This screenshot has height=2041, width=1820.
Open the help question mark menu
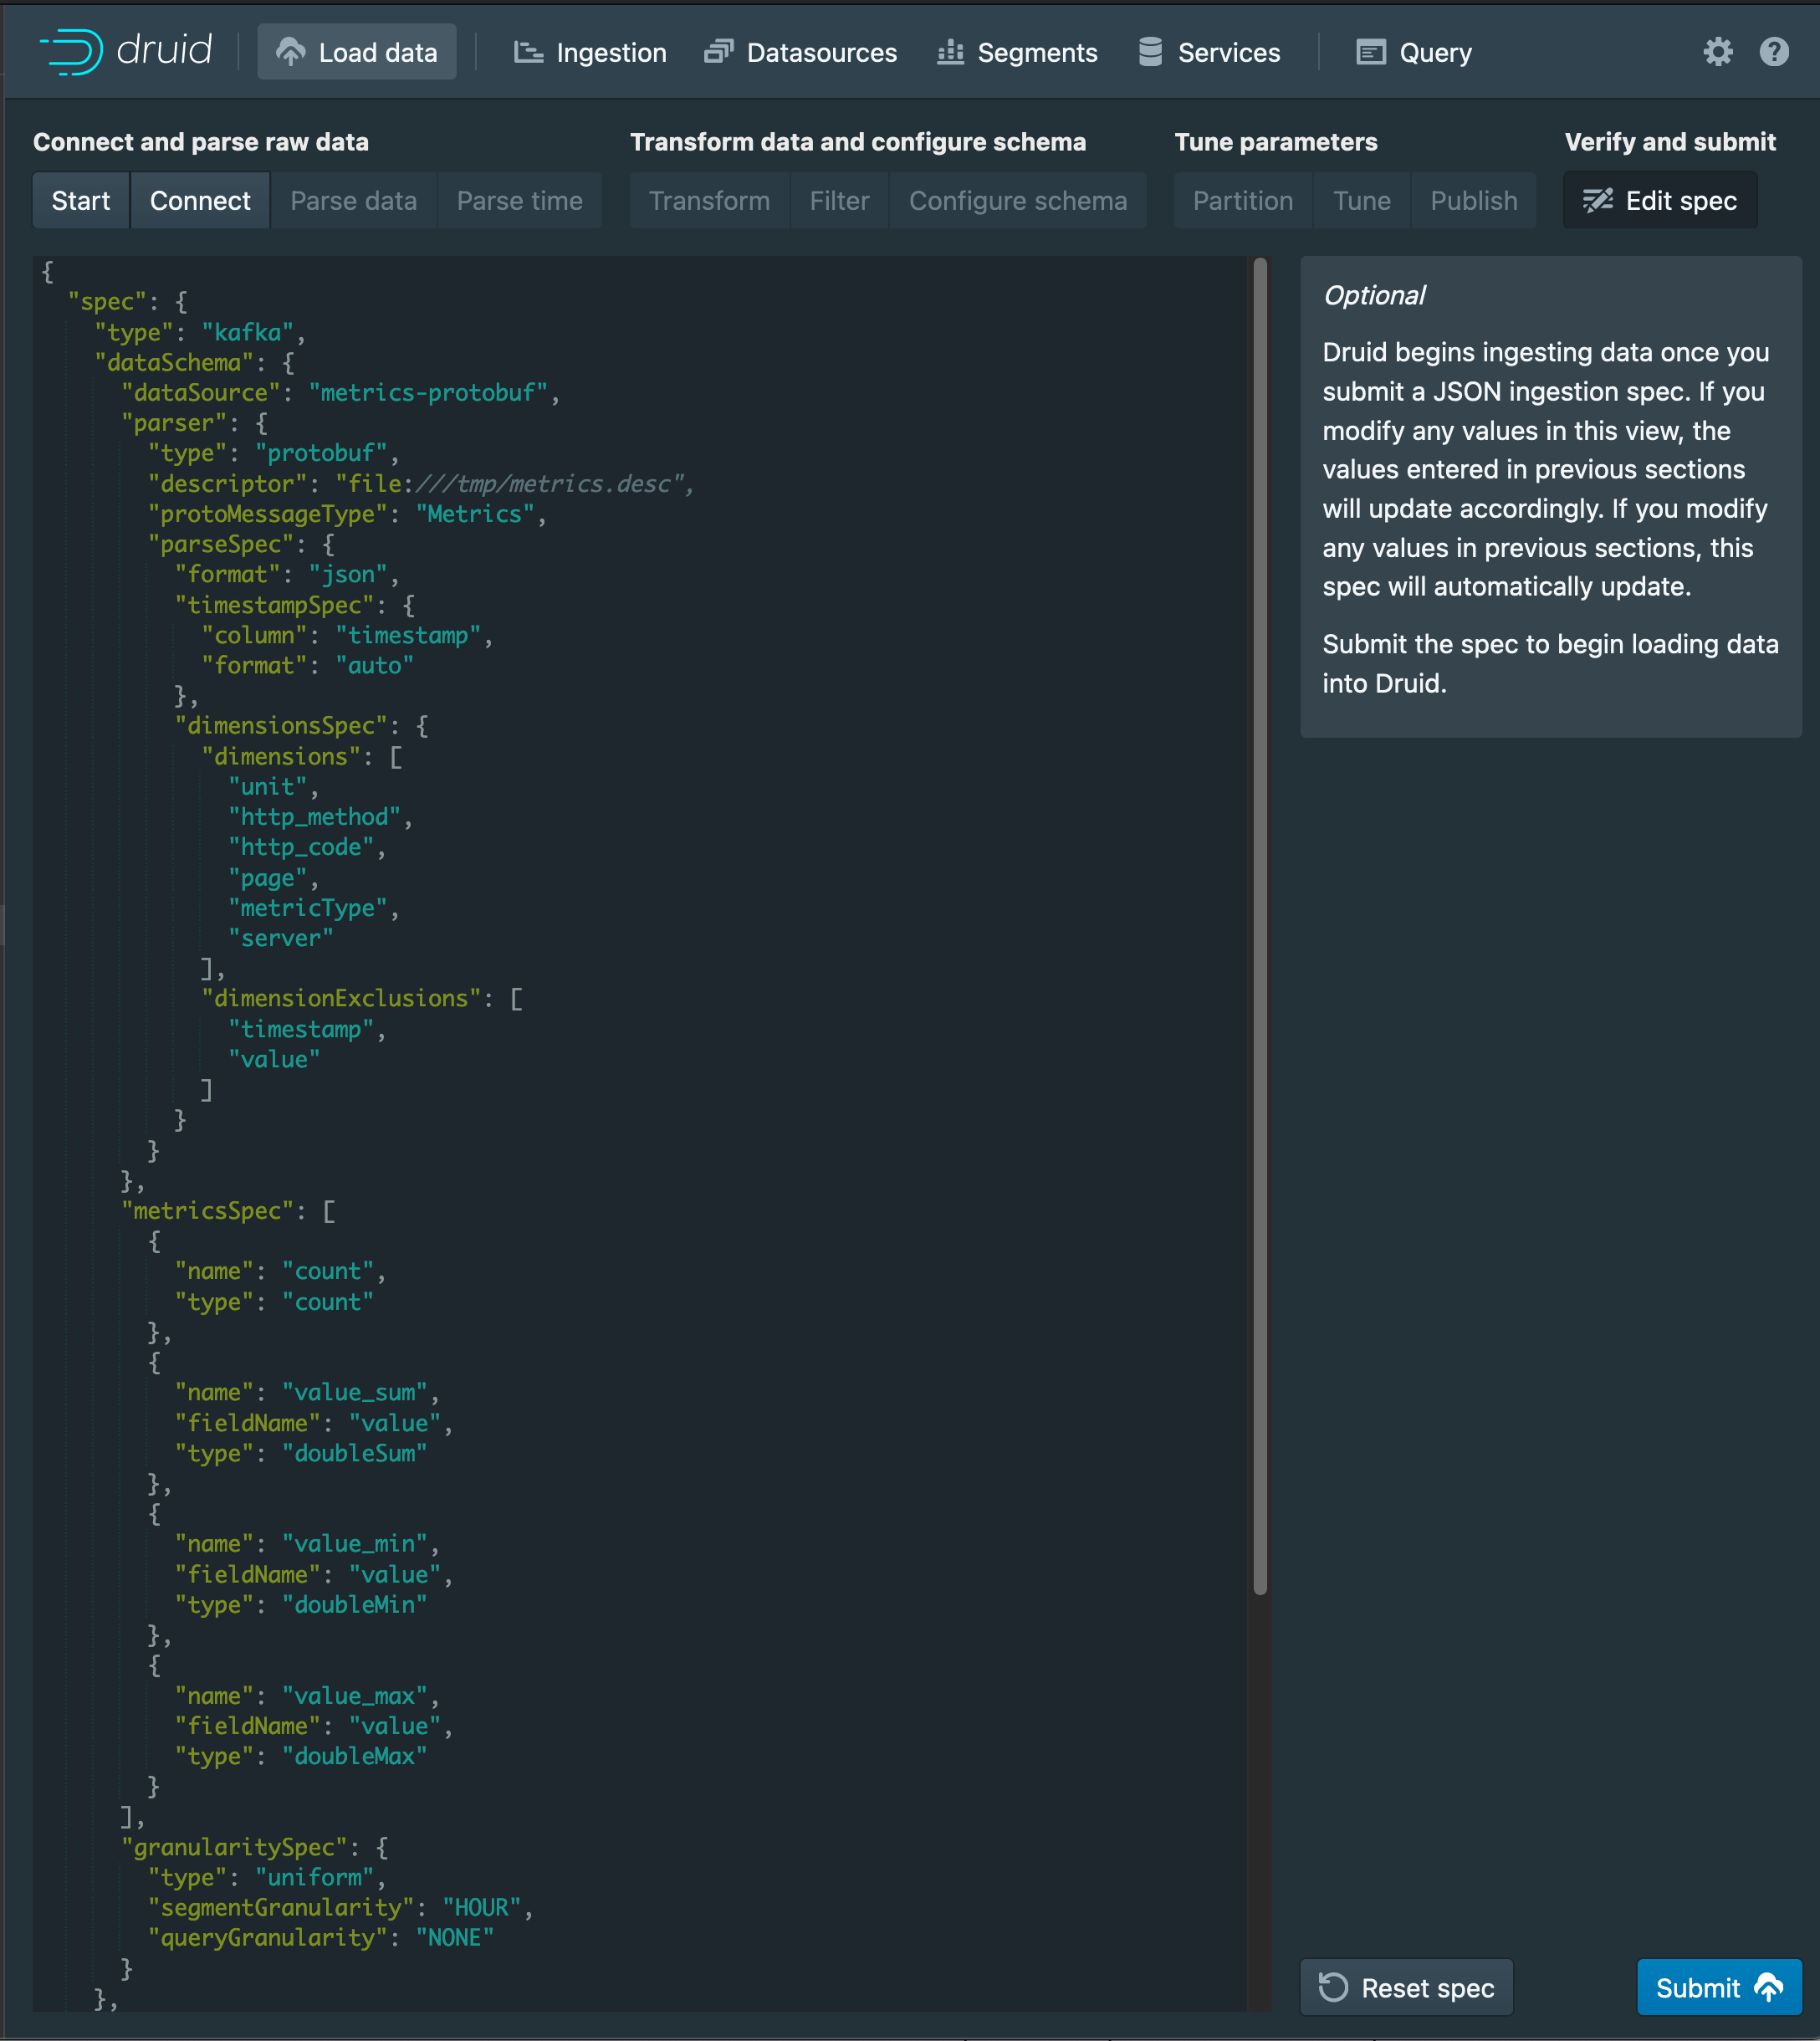tap(1774, 52)
